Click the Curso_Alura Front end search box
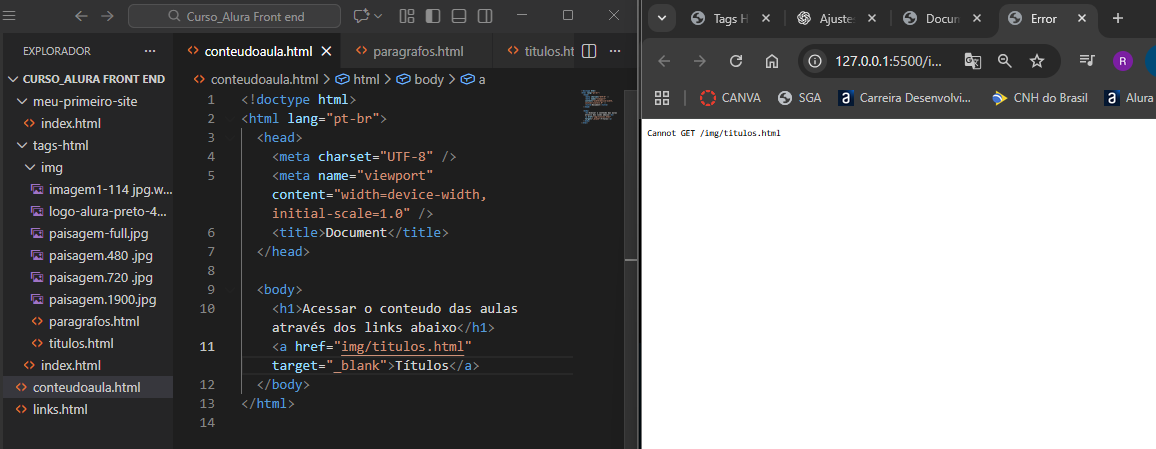1156x449 pixels. point(235,16)
